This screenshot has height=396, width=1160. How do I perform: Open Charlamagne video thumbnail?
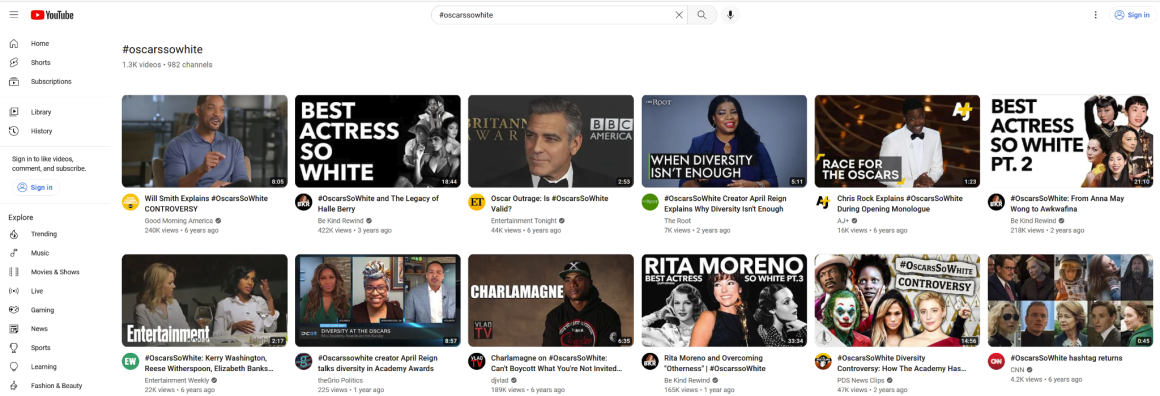pyautogui.click(x=550, y=301)
